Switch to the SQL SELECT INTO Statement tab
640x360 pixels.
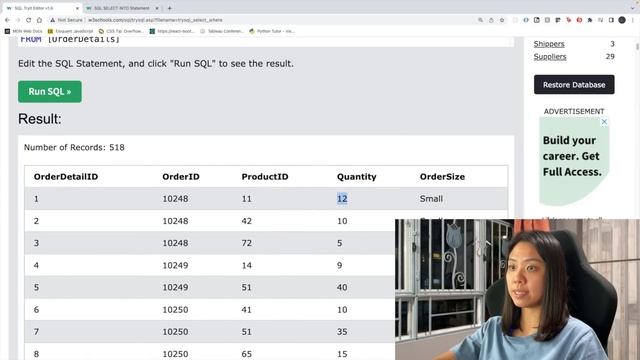click(x=121, y=8)
